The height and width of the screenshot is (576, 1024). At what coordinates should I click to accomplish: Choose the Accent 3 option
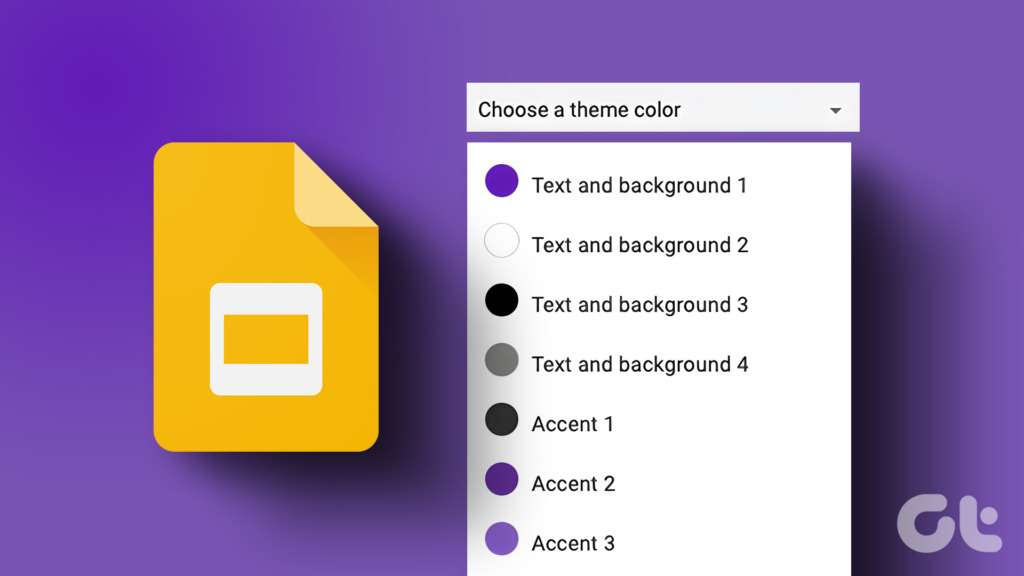[574, 542]
